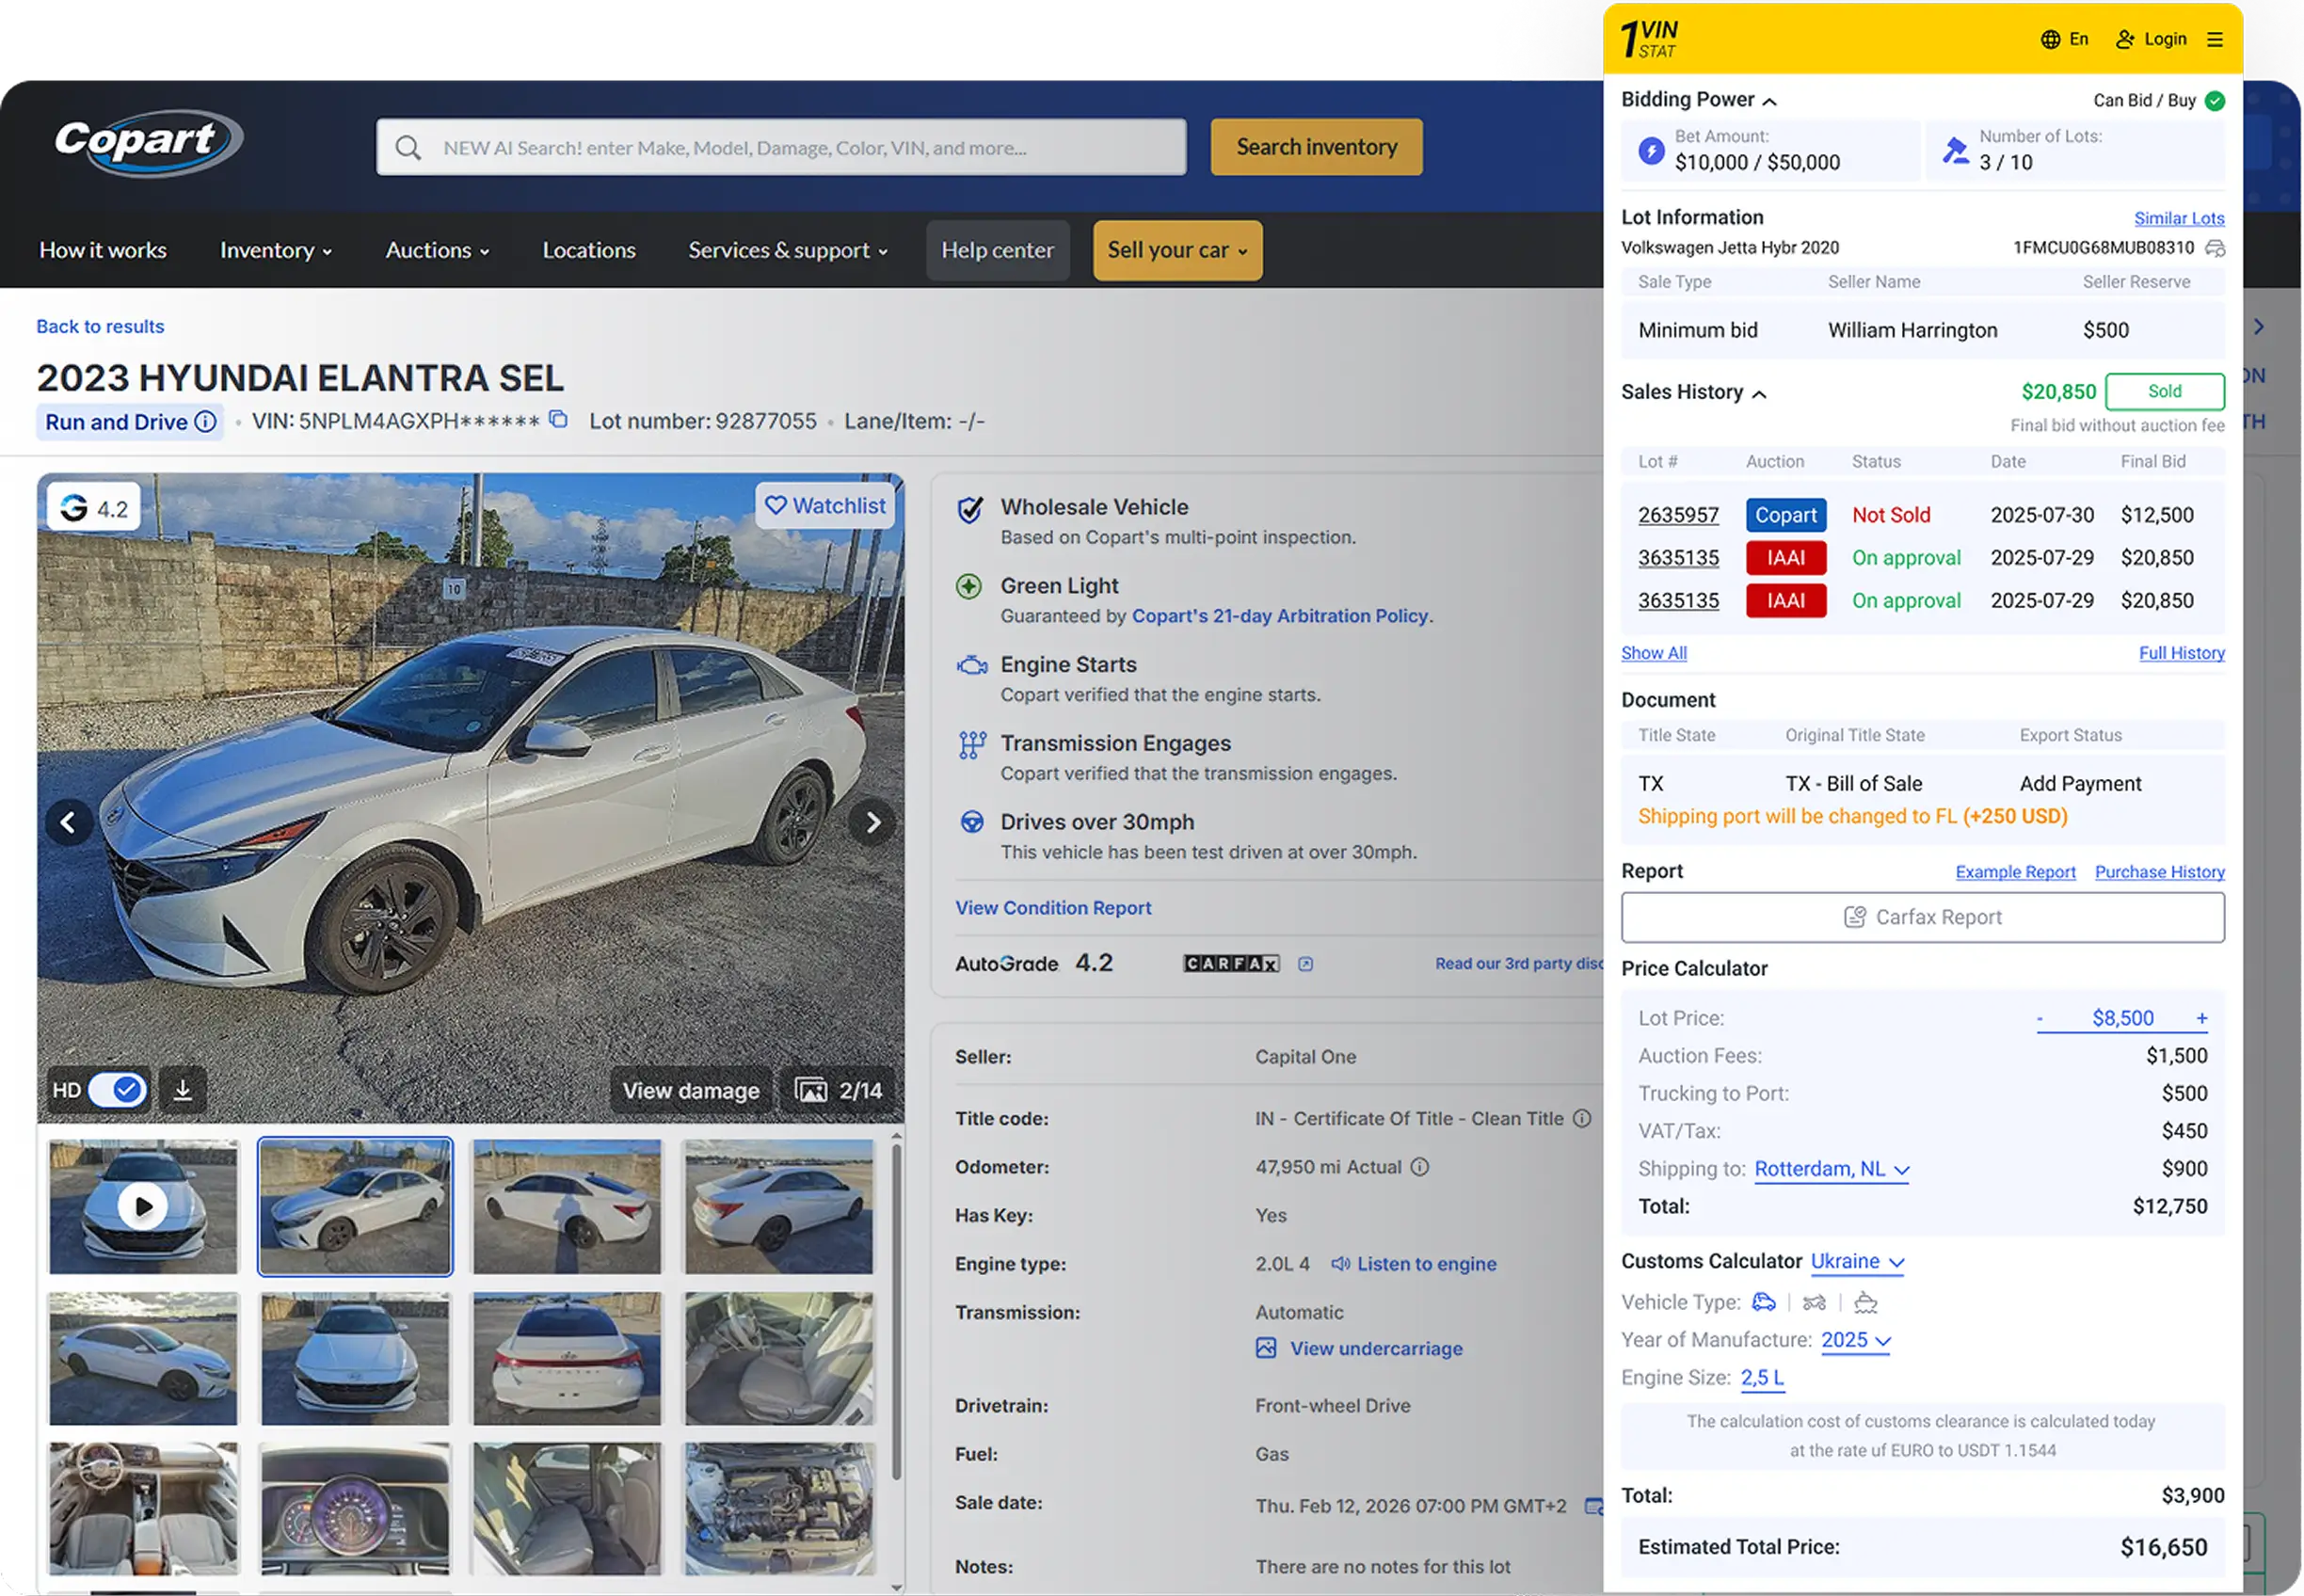Open the Help center menu item

point(997,251)
